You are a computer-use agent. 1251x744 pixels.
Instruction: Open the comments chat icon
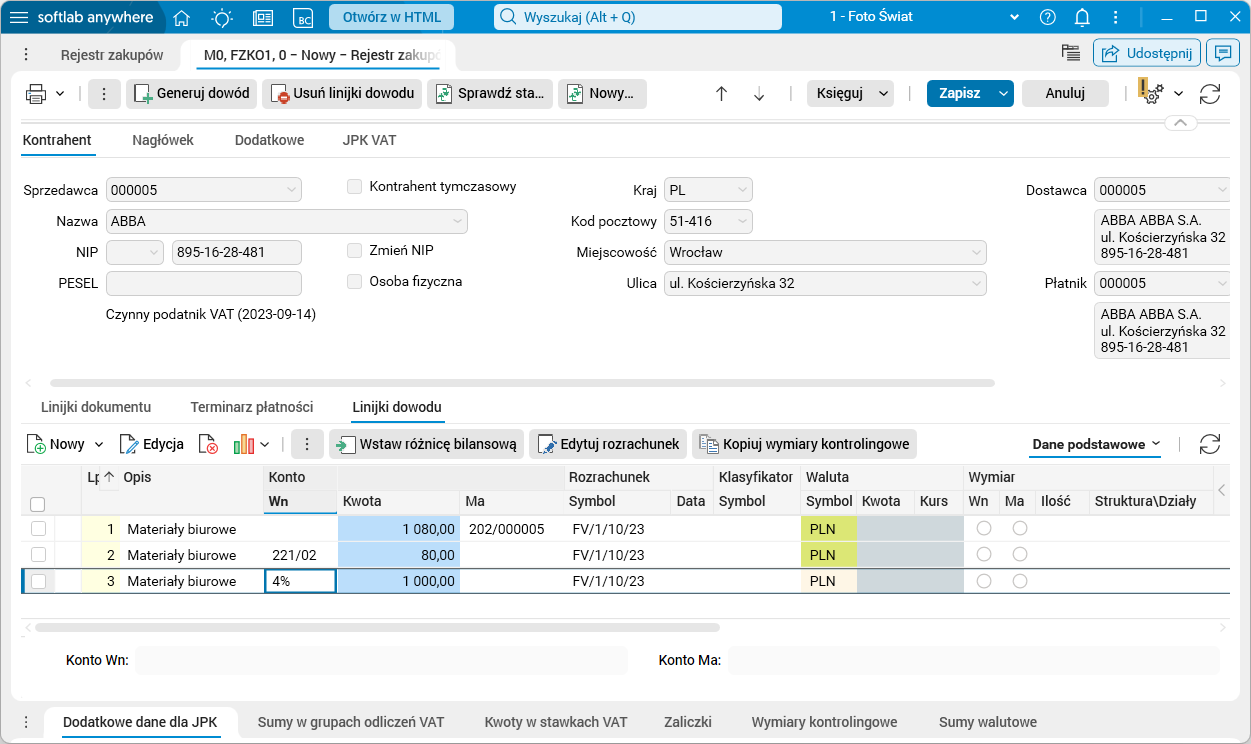[1223, 53]
